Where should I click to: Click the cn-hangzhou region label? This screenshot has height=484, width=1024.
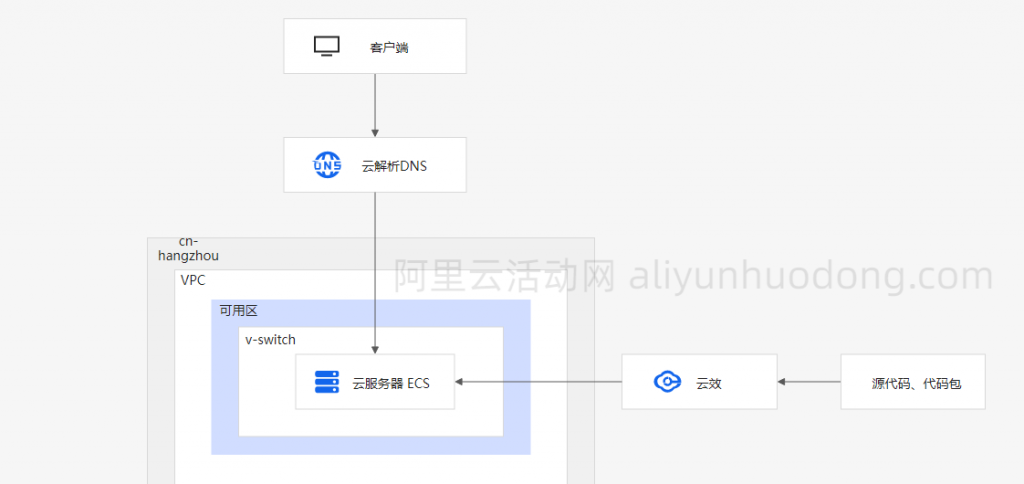189,249
